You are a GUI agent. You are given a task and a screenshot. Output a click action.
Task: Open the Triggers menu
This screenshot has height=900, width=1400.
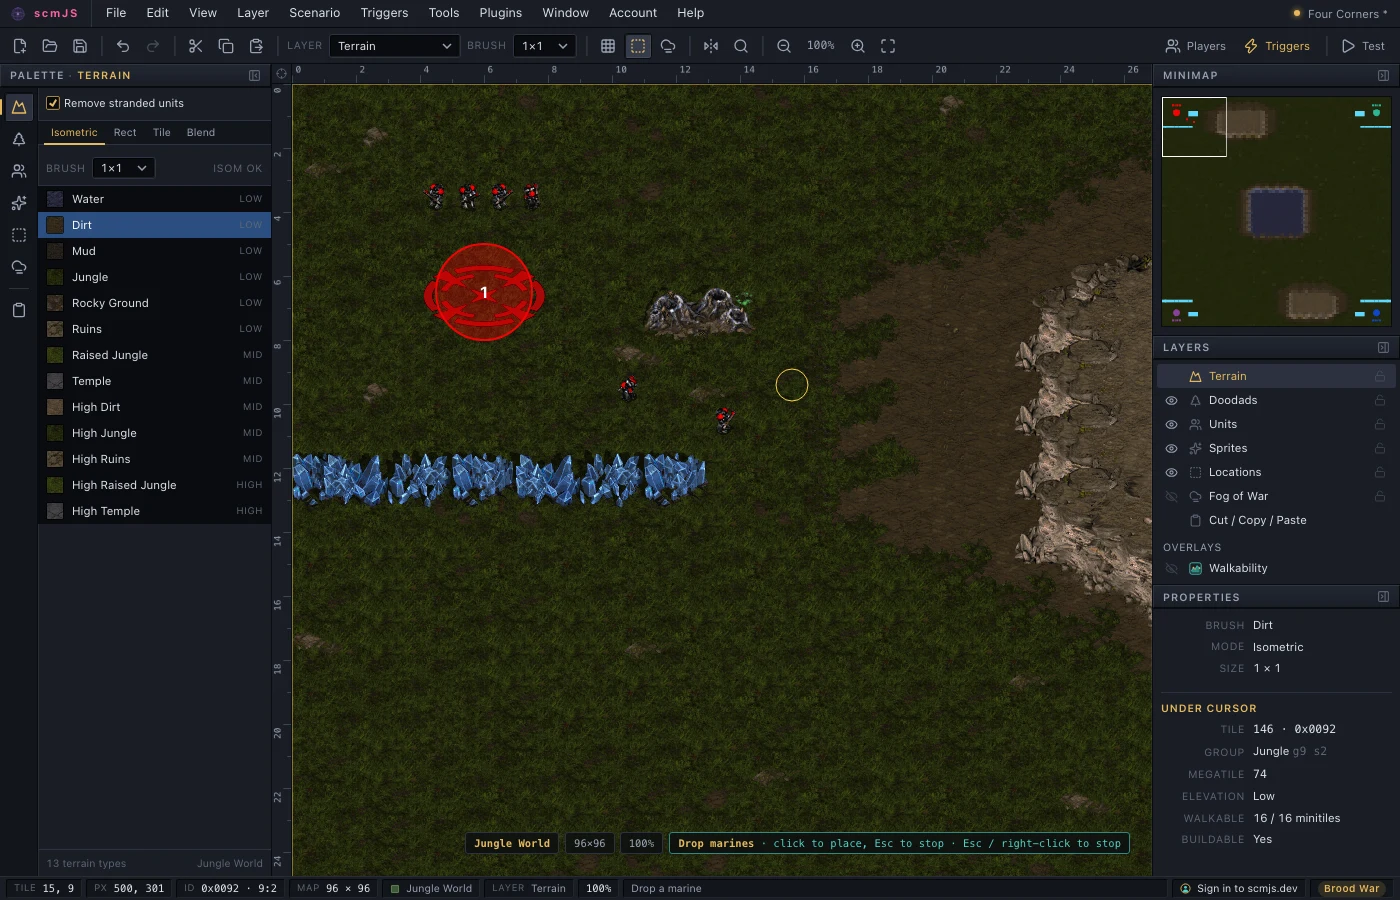tap(384, 13)
